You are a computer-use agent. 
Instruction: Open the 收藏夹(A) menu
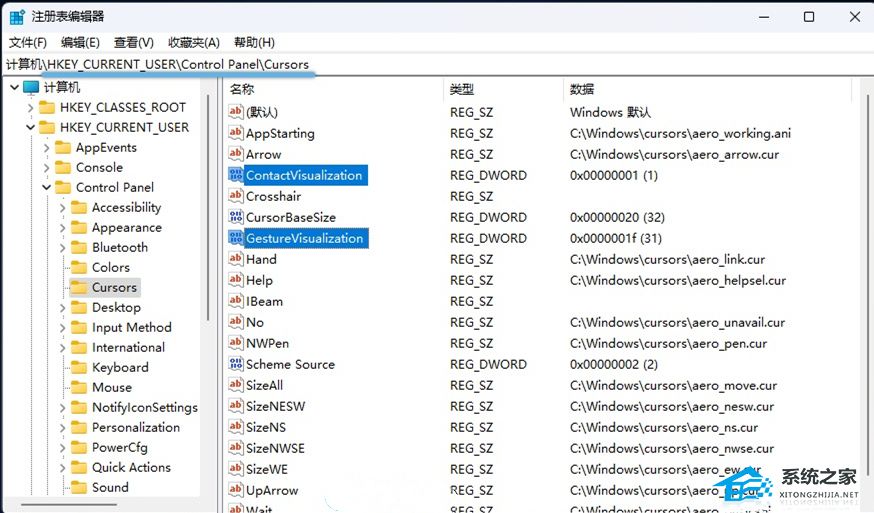[x=193, y=42]
